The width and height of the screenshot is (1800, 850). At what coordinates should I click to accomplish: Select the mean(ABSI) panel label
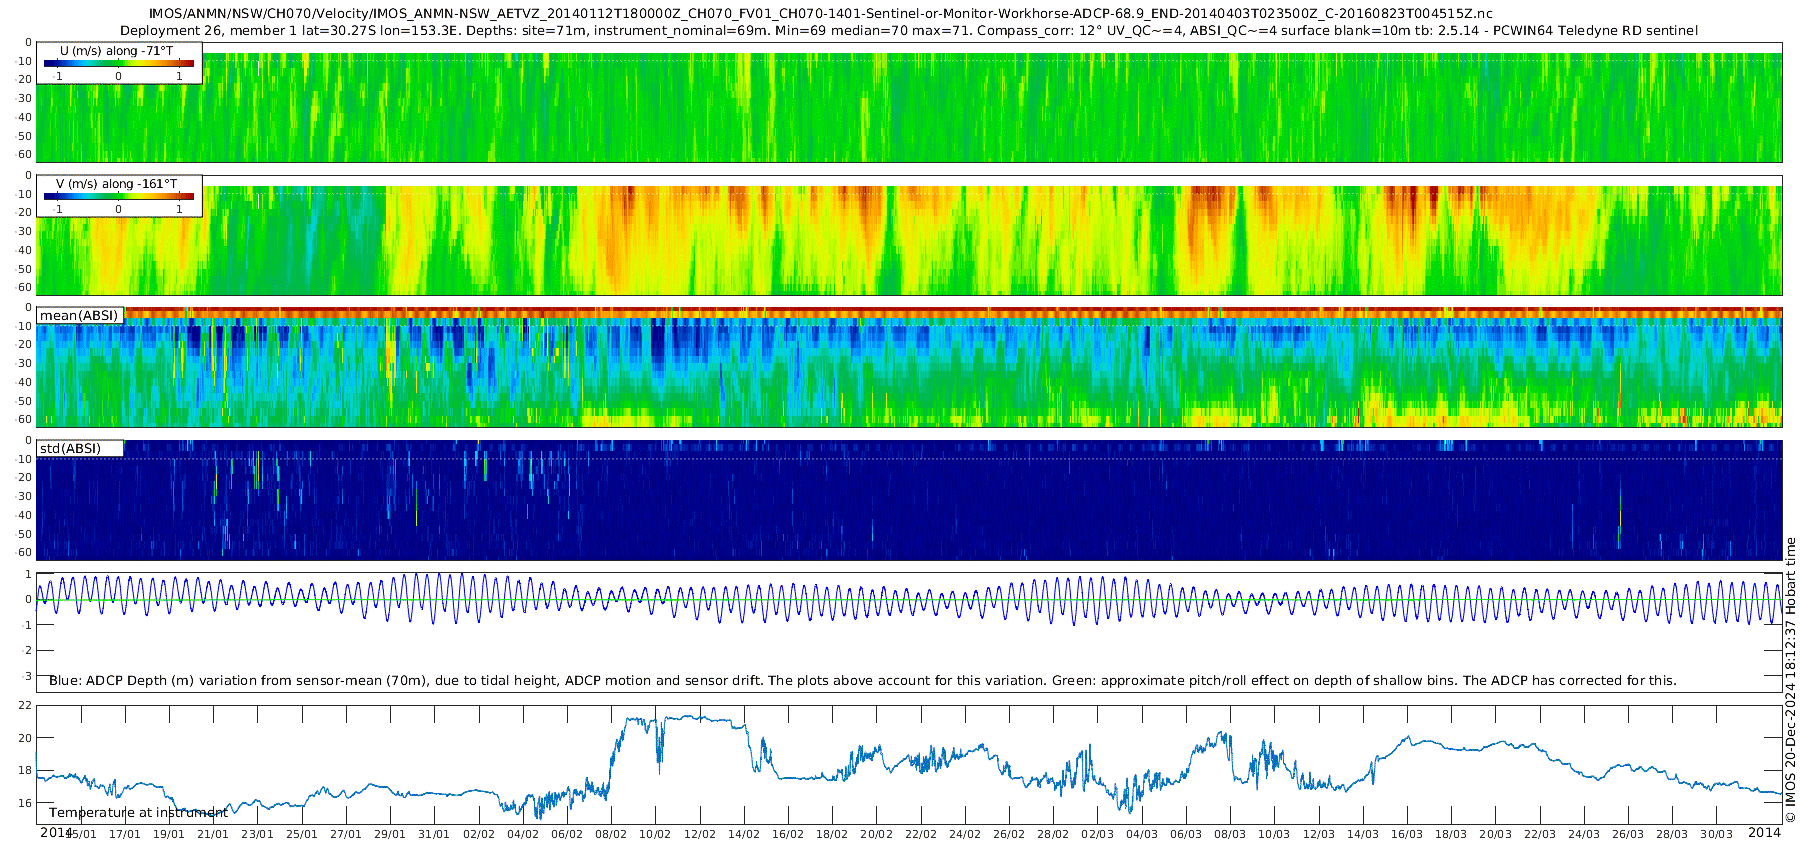click(x=79, y=316)
